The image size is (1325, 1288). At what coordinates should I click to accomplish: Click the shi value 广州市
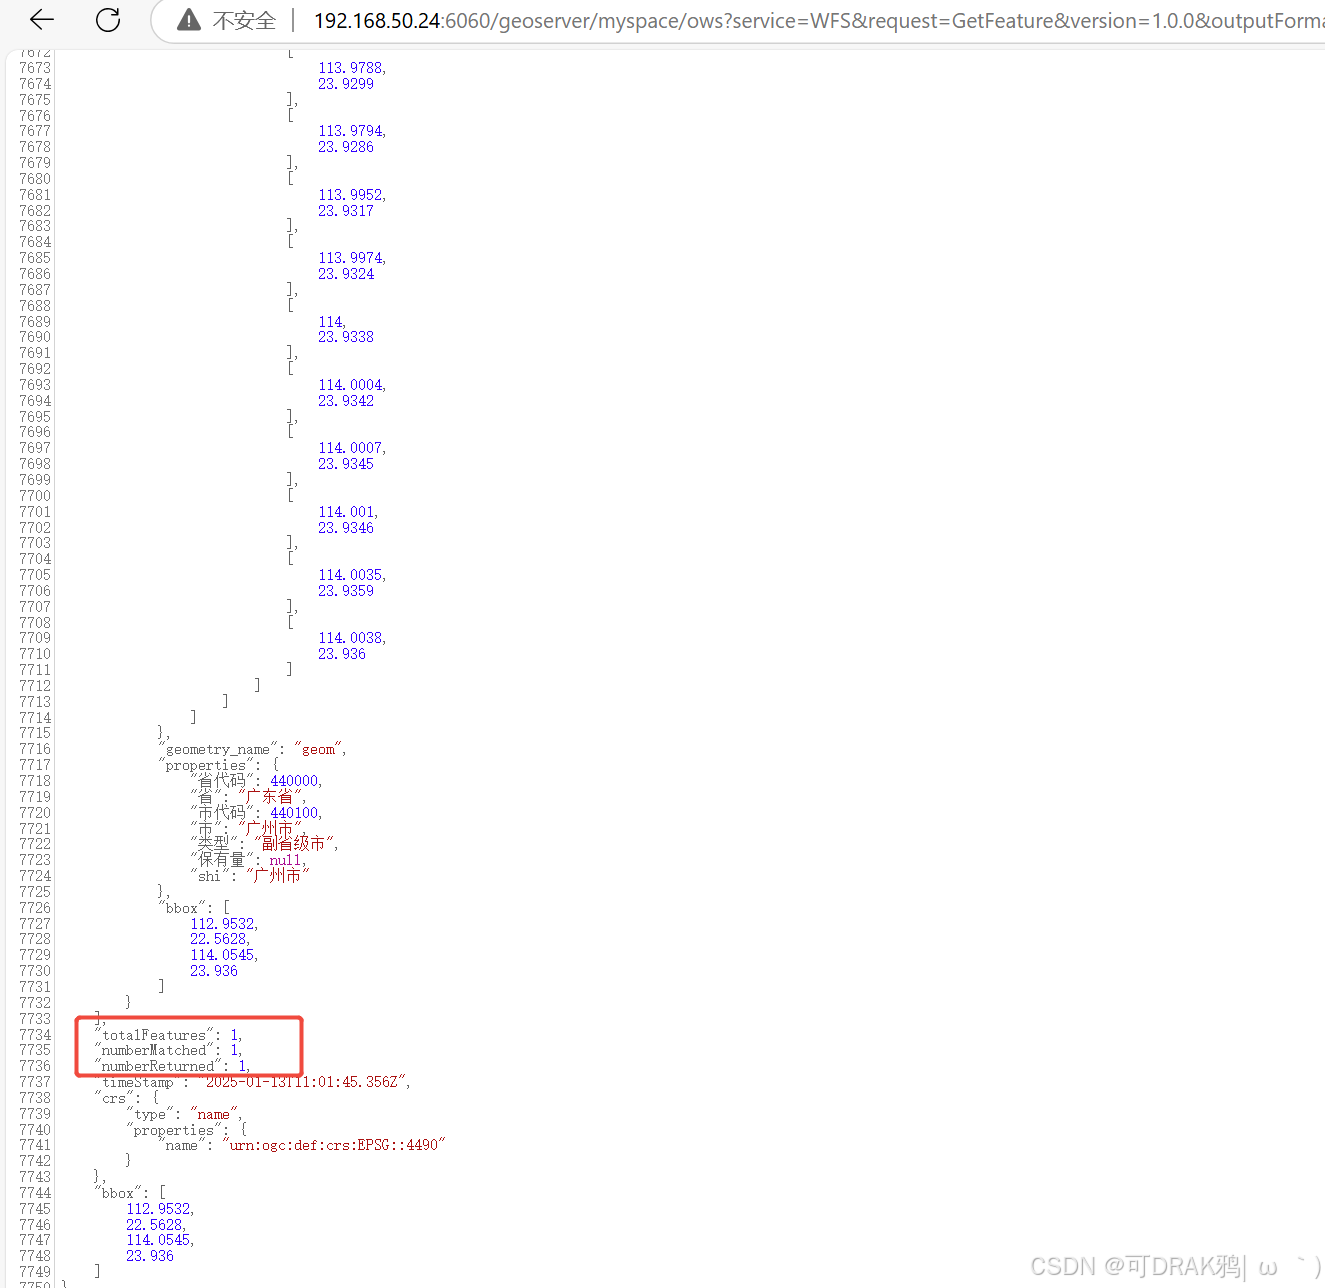point(277,876)
